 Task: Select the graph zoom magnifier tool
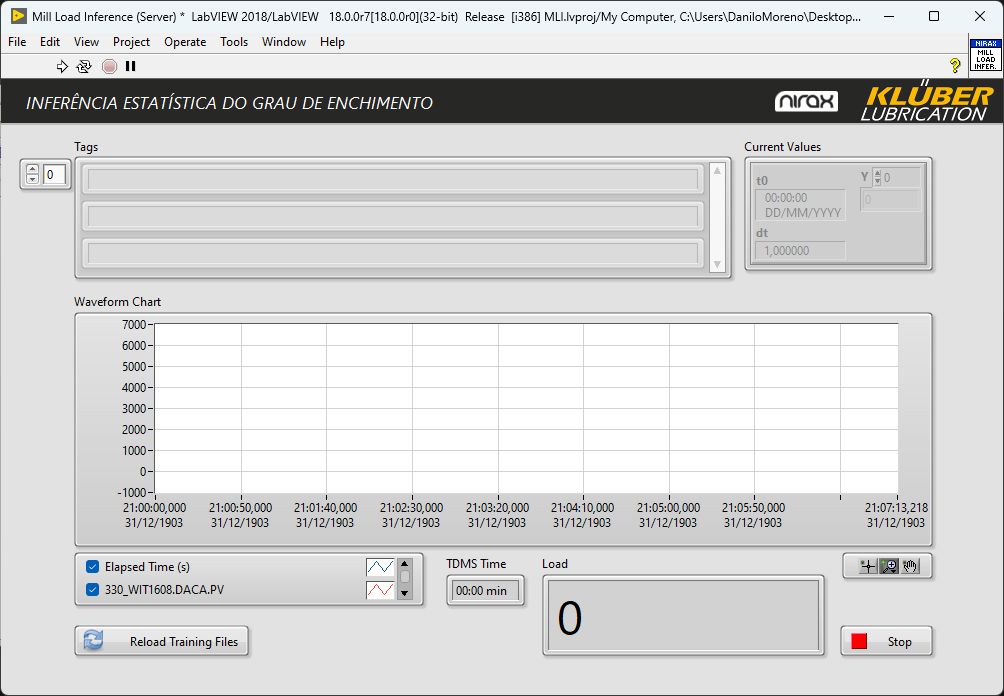tap(888, 566)
